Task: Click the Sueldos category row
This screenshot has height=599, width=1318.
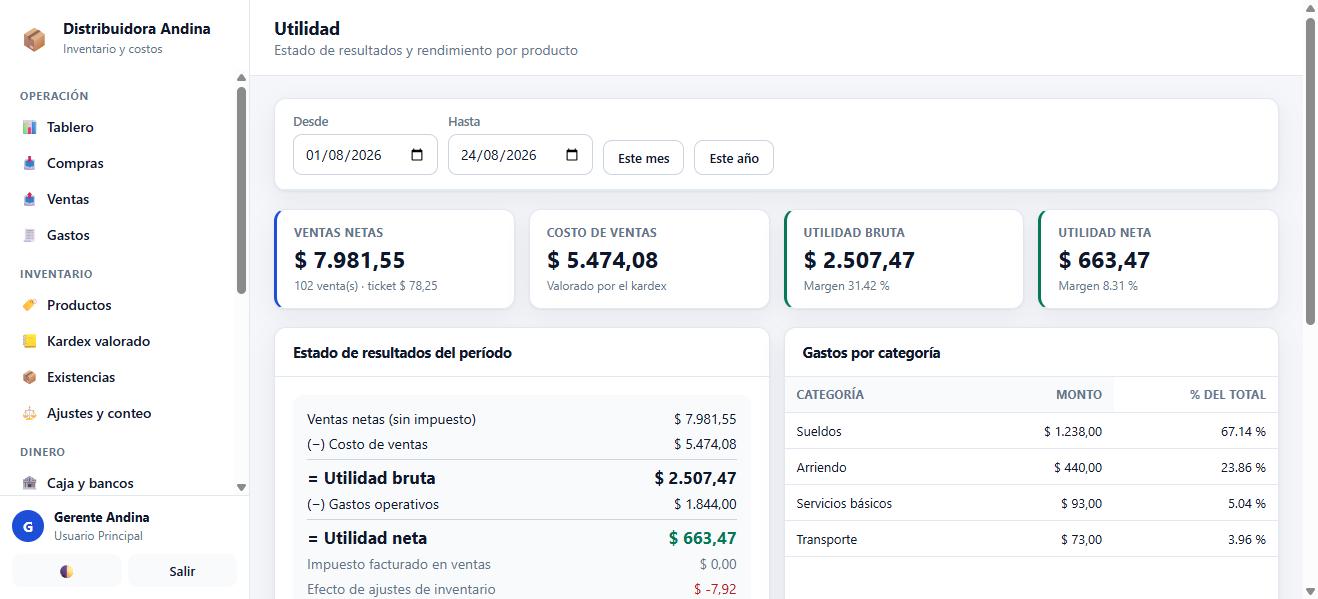Action: 1031,431
